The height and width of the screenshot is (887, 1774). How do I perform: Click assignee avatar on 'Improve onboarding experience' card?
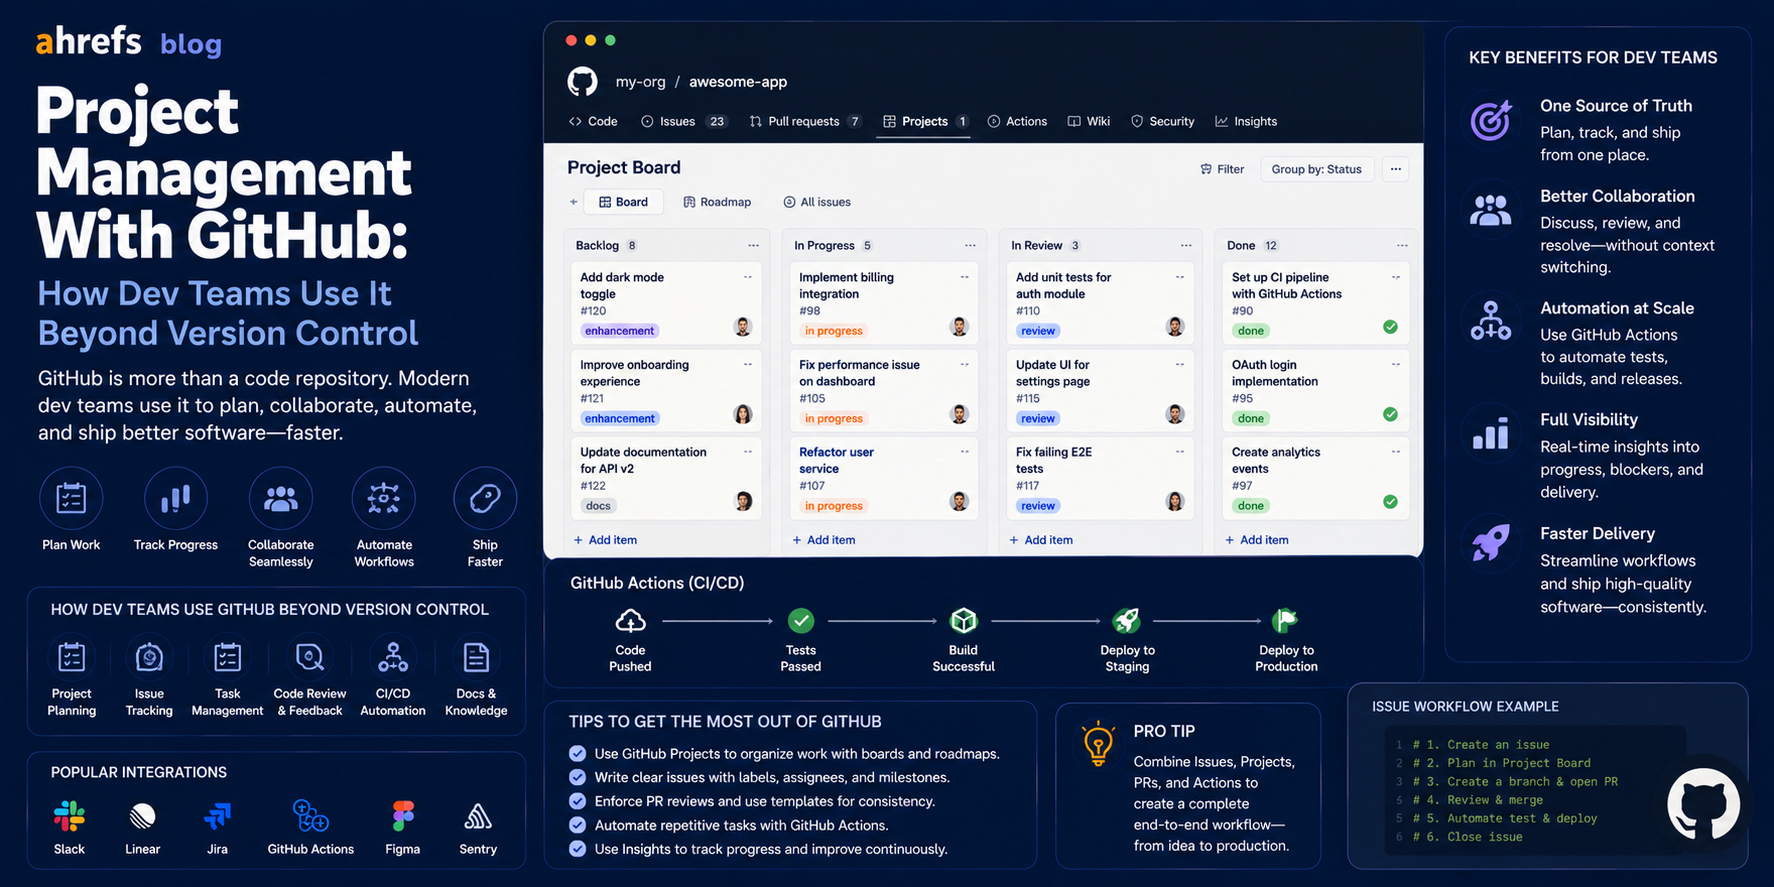point(743,414)
